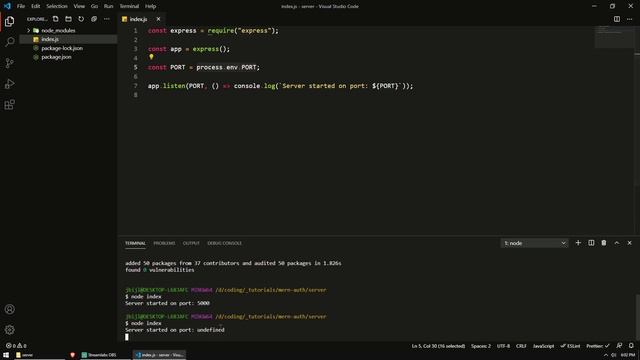Screen dimensions: 640x360
Task: Switch to the DEBUG CONSOLE tab
Action: 224,243
